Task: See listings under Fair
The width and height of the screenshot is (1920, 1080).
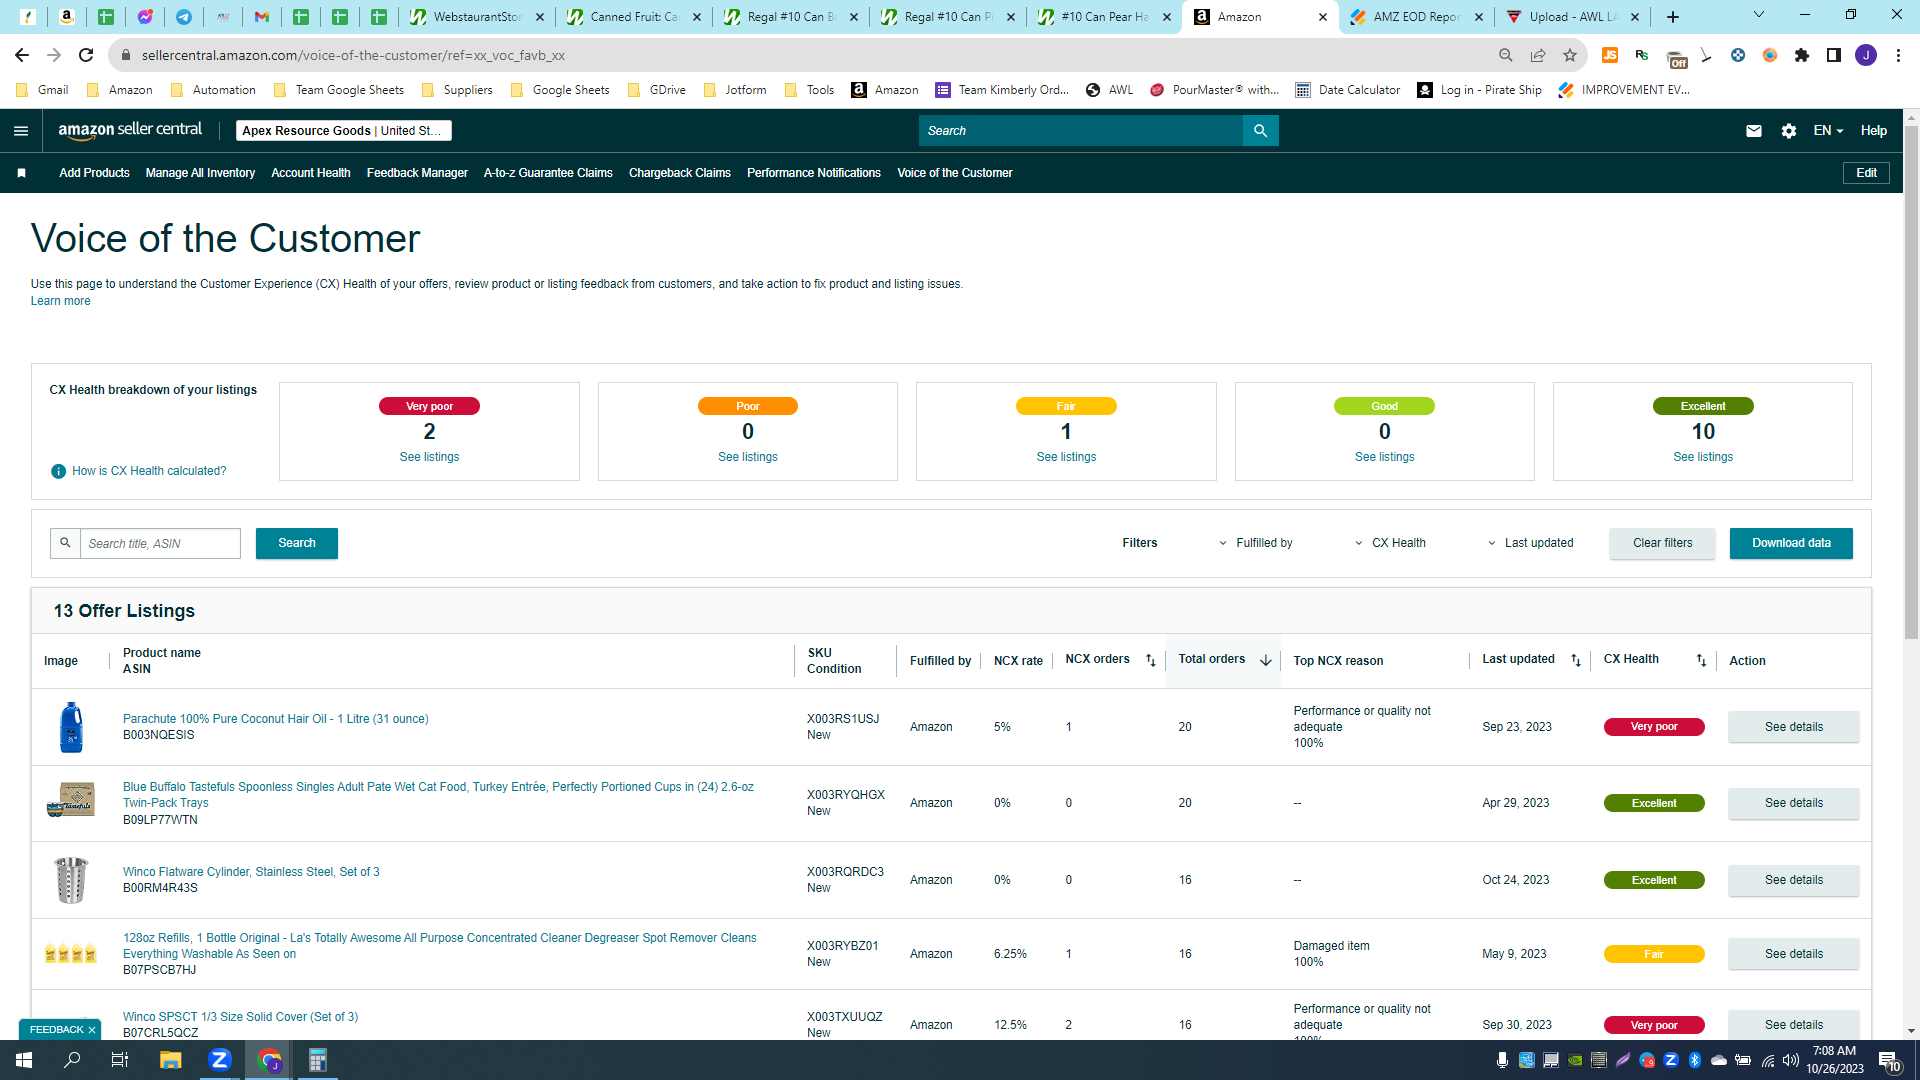Action: [1066, 457]
